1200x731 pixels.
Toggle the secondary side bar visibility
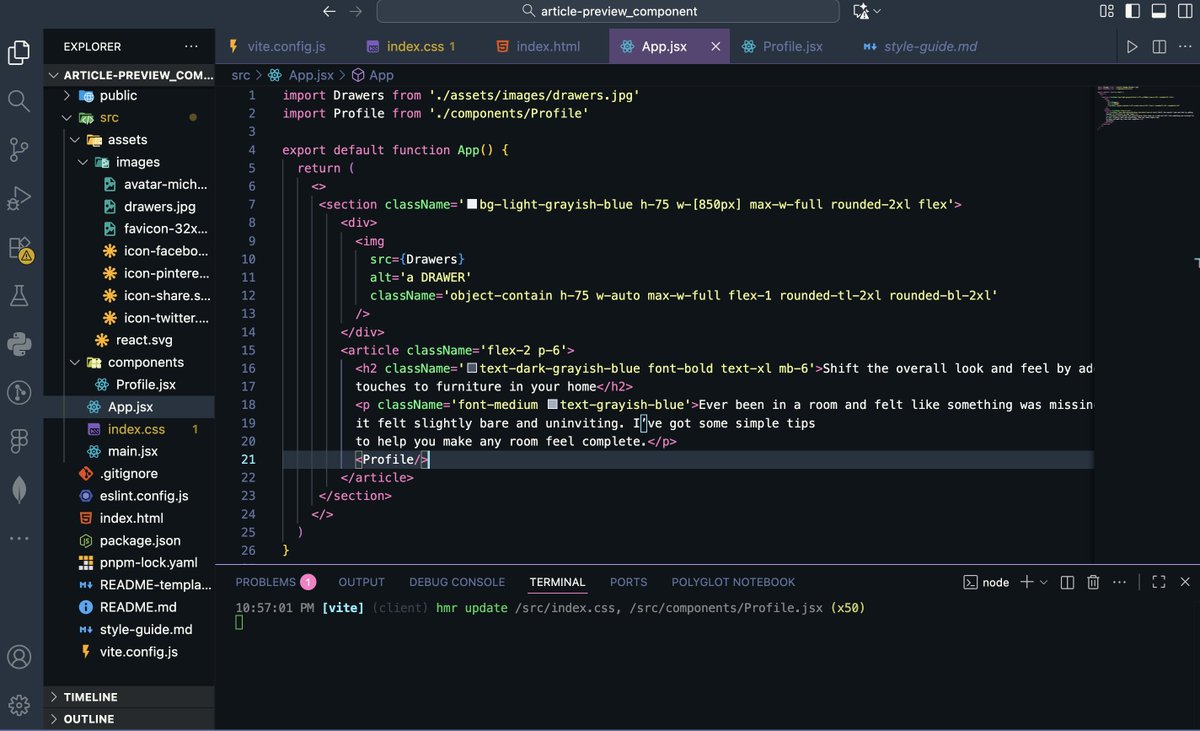(1184, 11)
